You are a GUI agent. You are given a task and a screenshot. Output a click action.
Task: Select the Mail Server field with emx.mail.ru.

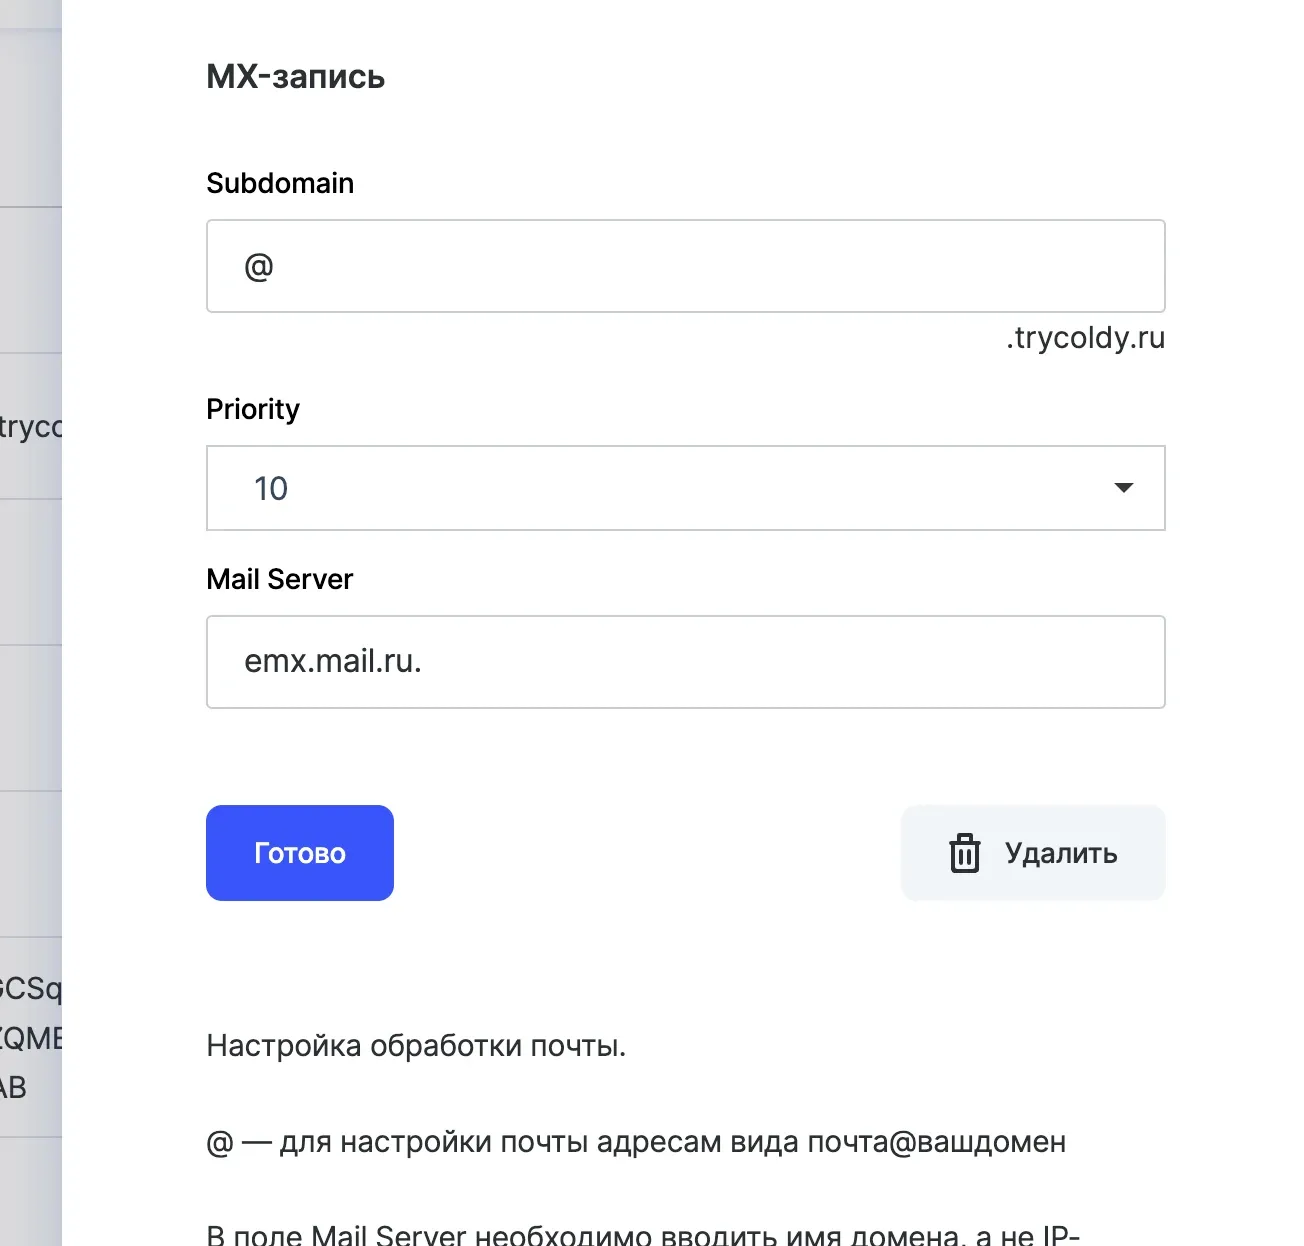tap(685, 662)
